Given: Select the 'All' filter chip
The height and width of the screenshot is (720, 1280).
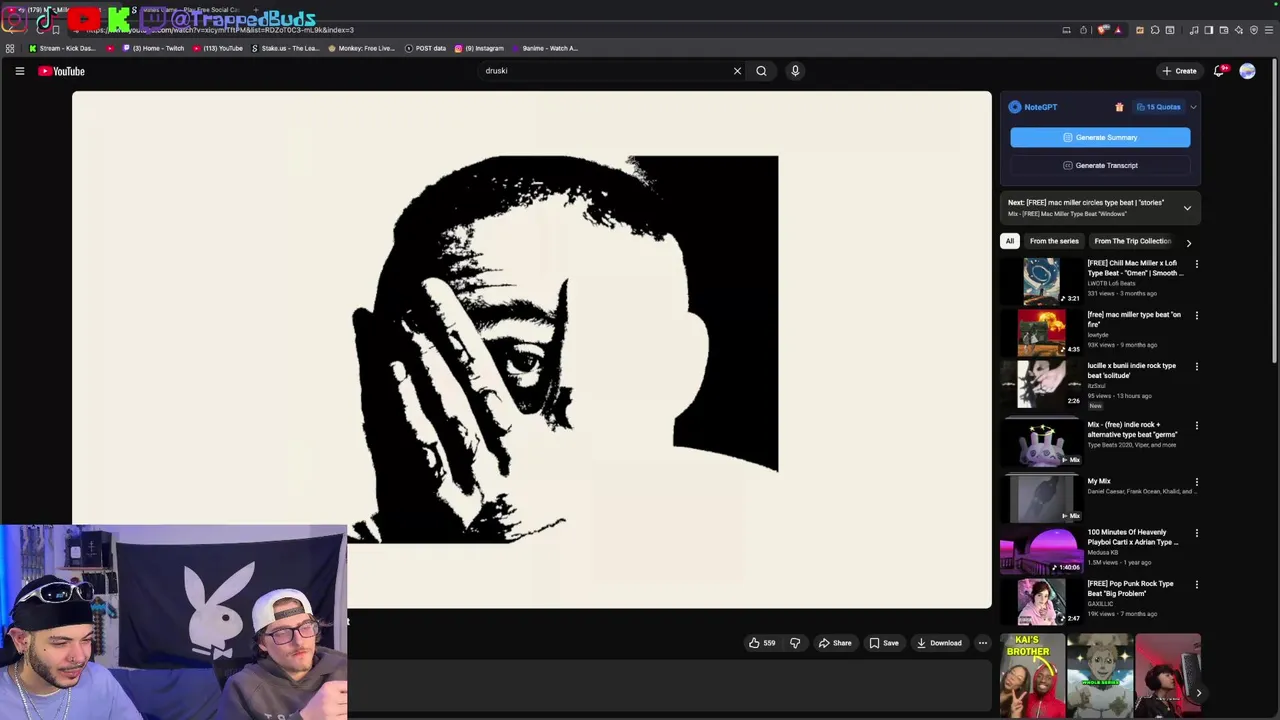Looking at the screenshot, I should point(1010,241).
